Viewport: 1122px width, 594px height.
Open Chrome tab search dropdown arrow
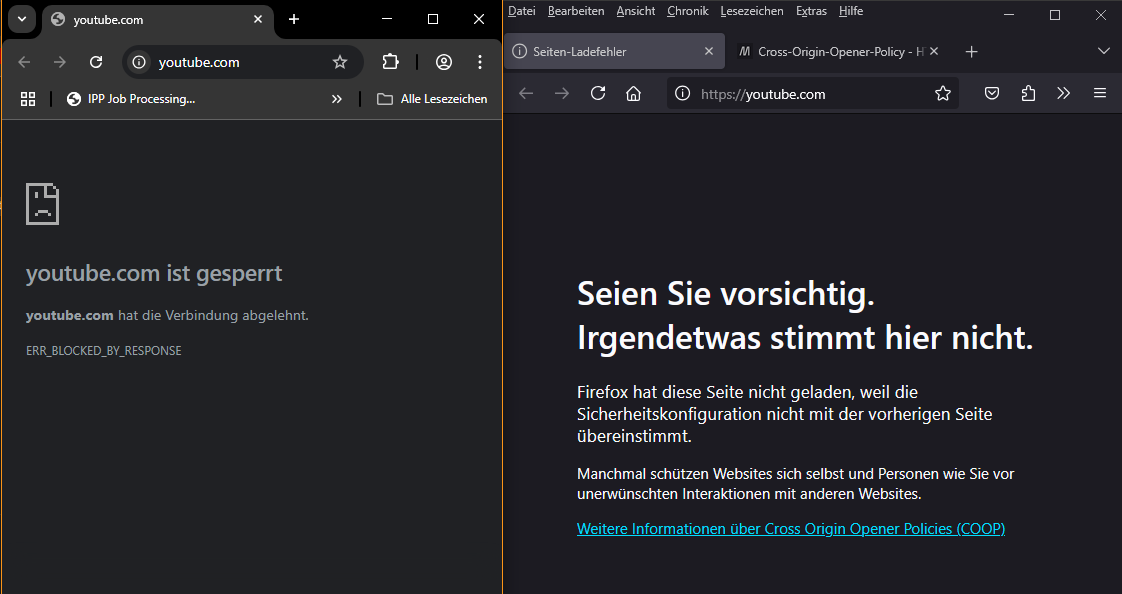coord(21,19)
